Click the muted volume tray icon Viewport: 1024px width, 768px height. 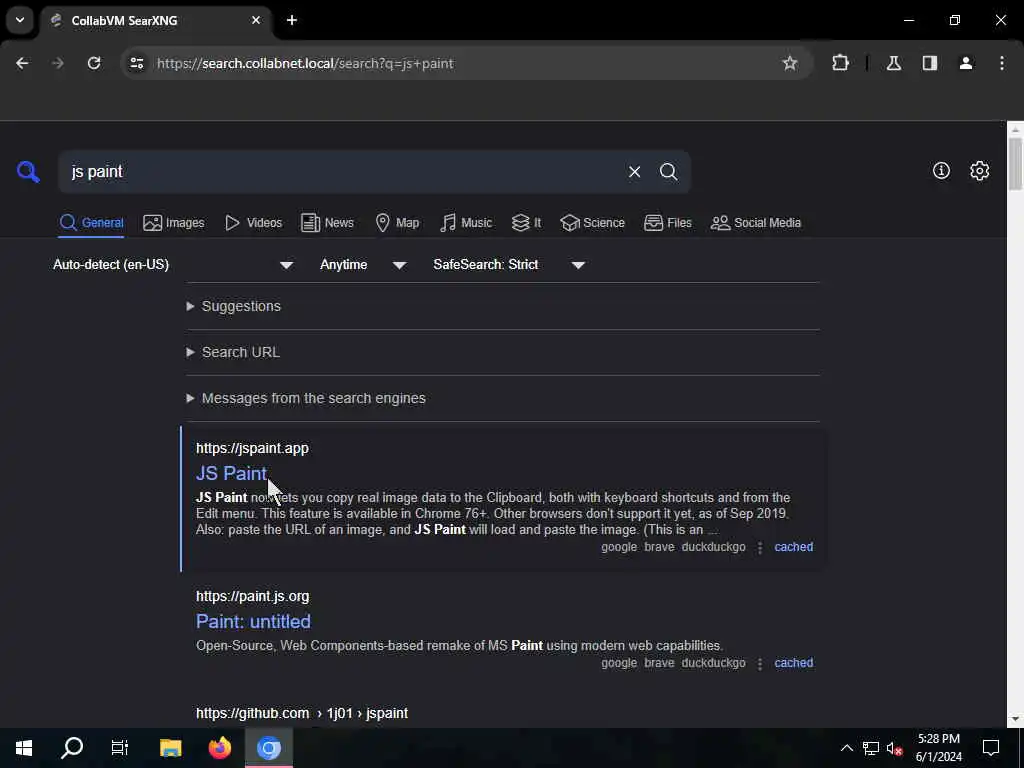point(894,748)
